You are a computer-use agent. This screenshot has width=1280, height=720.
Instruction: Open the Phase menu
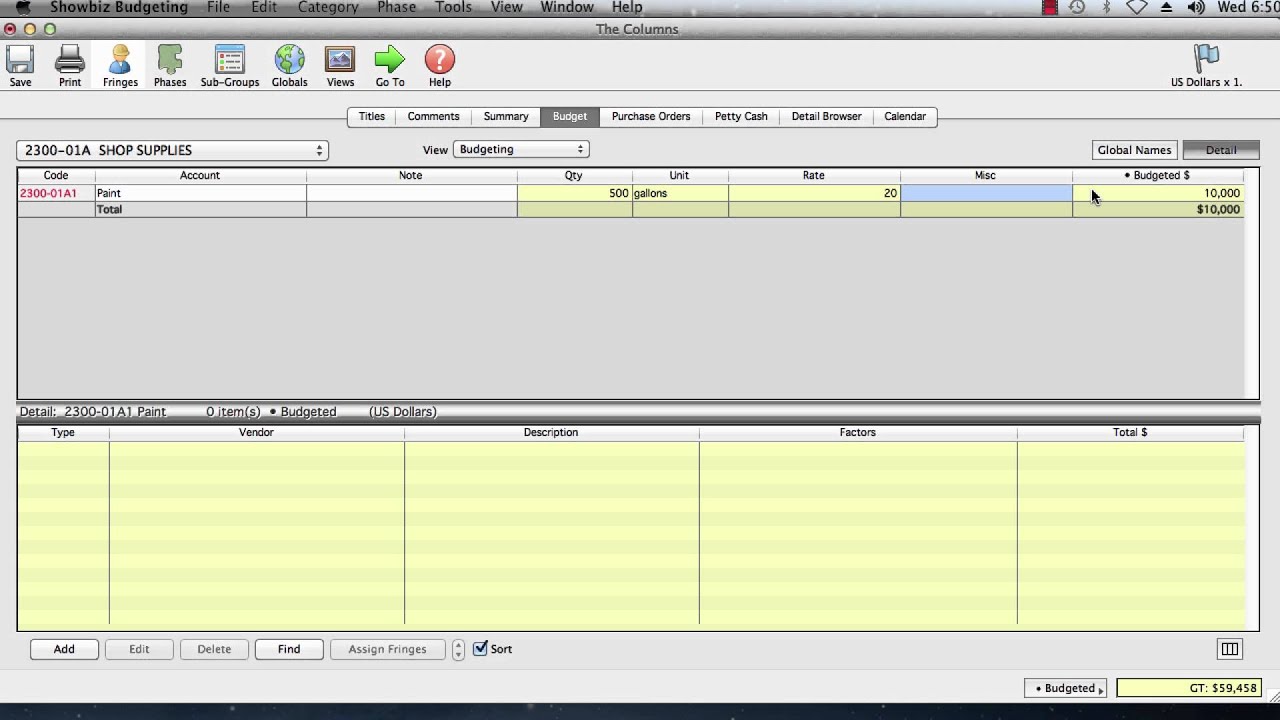coord(396,7)
